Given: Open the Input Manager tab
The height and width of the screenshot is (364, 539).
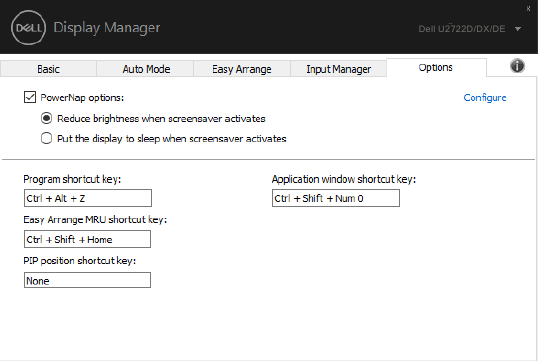Looking at the screenshot, I should tap(339, 69).
